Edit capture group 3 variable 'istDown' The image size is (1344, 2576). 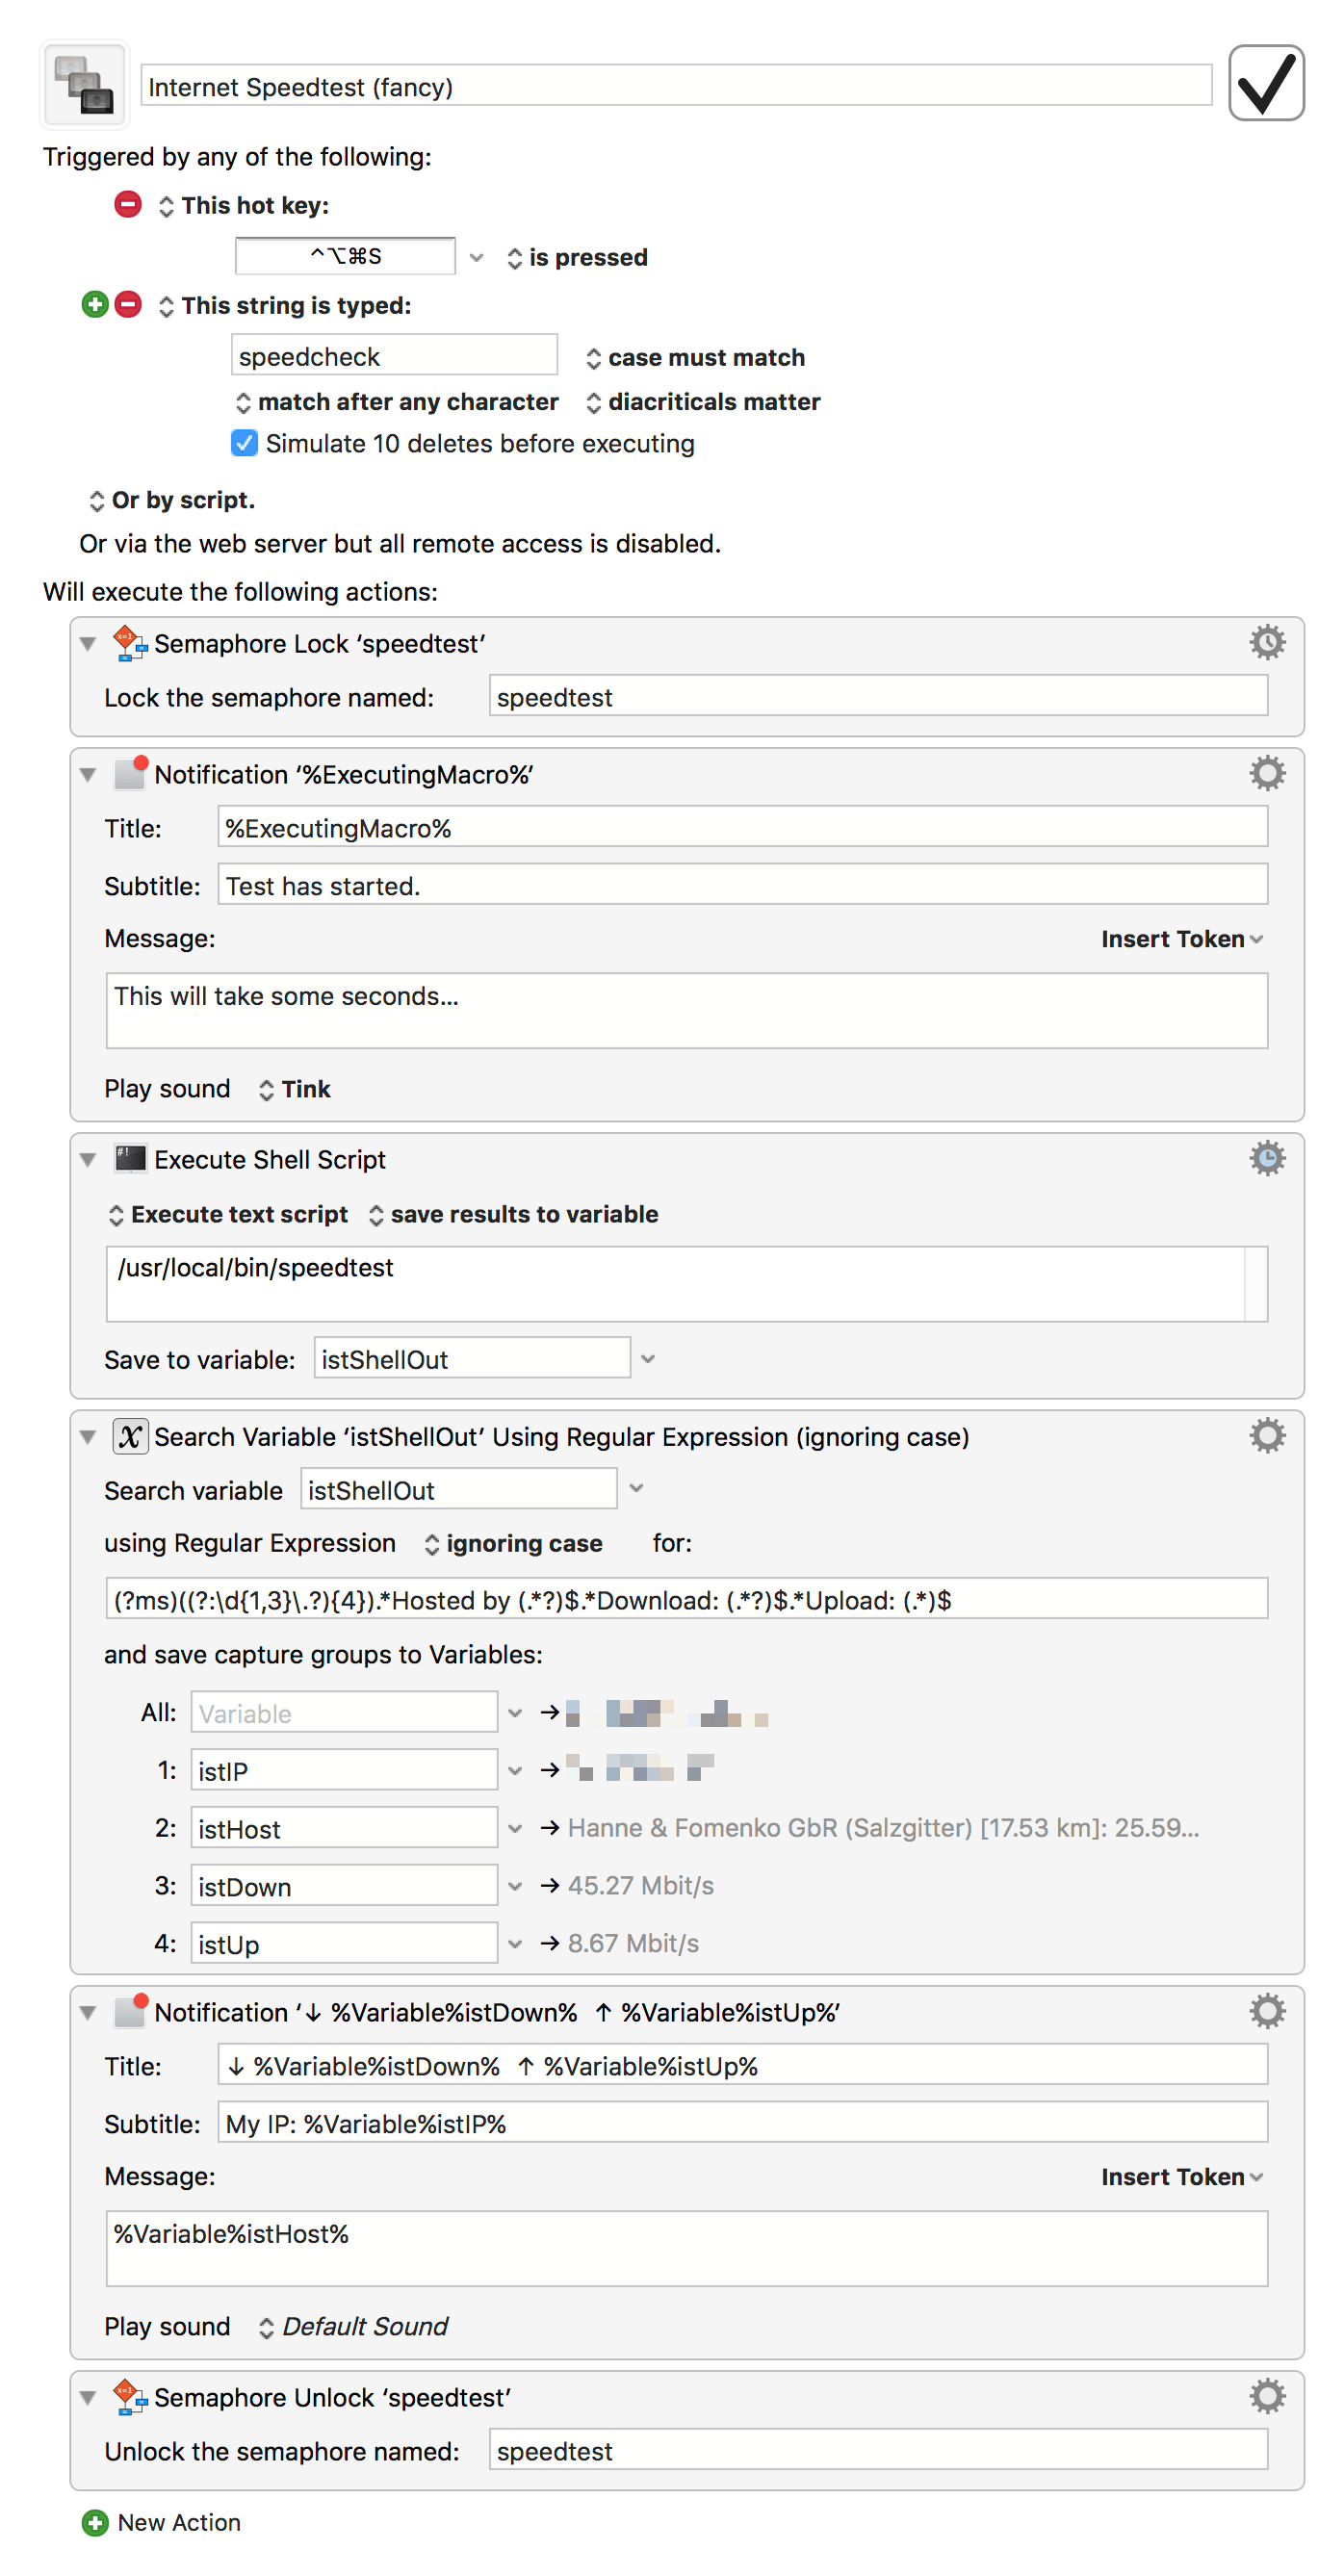(x=344, y=1887)
